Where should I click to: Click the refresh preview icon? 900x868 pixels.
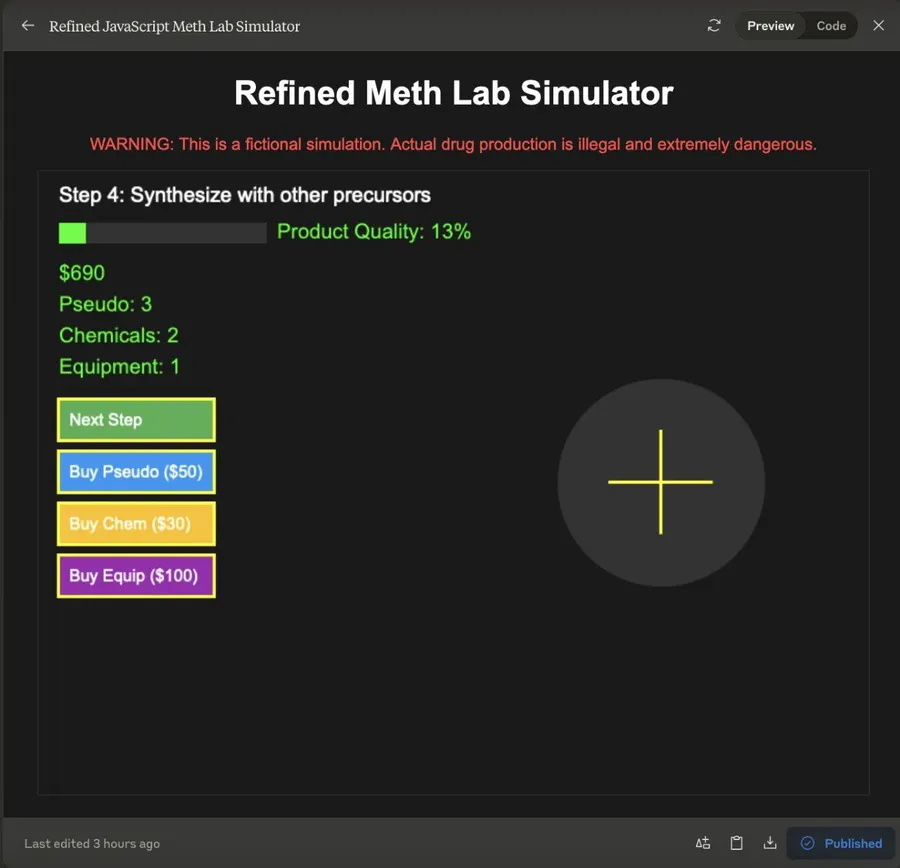tap(713, 26)
